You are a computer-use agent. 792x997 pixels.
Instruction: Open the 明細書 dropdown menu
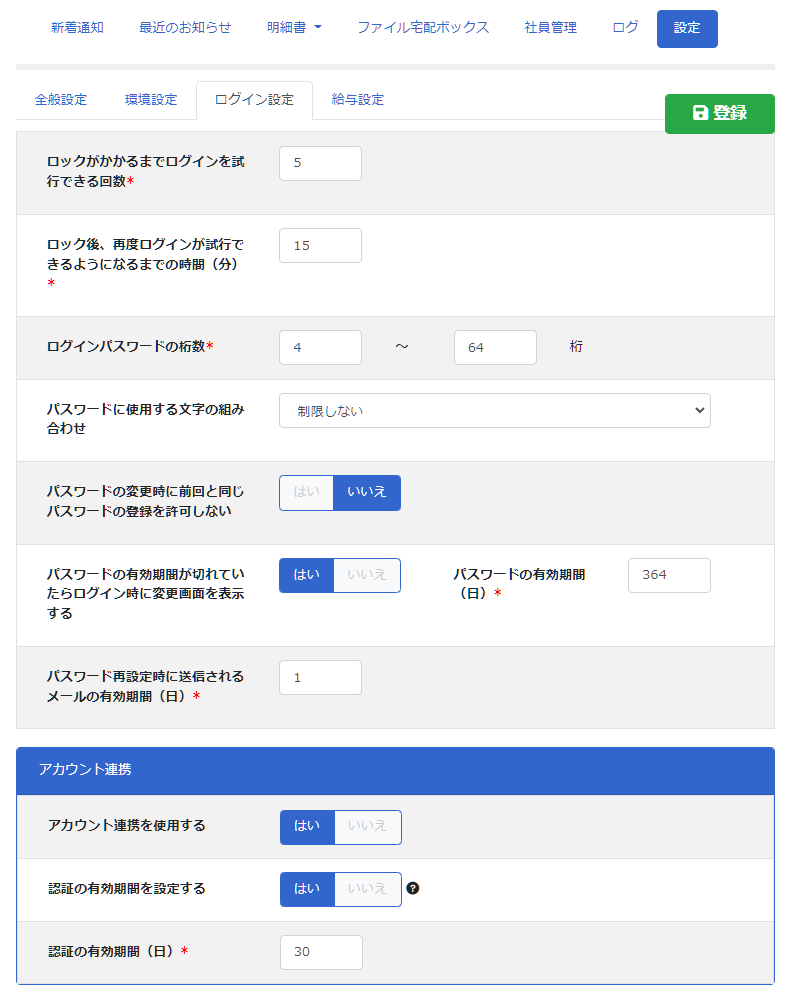tap(294, 28)
